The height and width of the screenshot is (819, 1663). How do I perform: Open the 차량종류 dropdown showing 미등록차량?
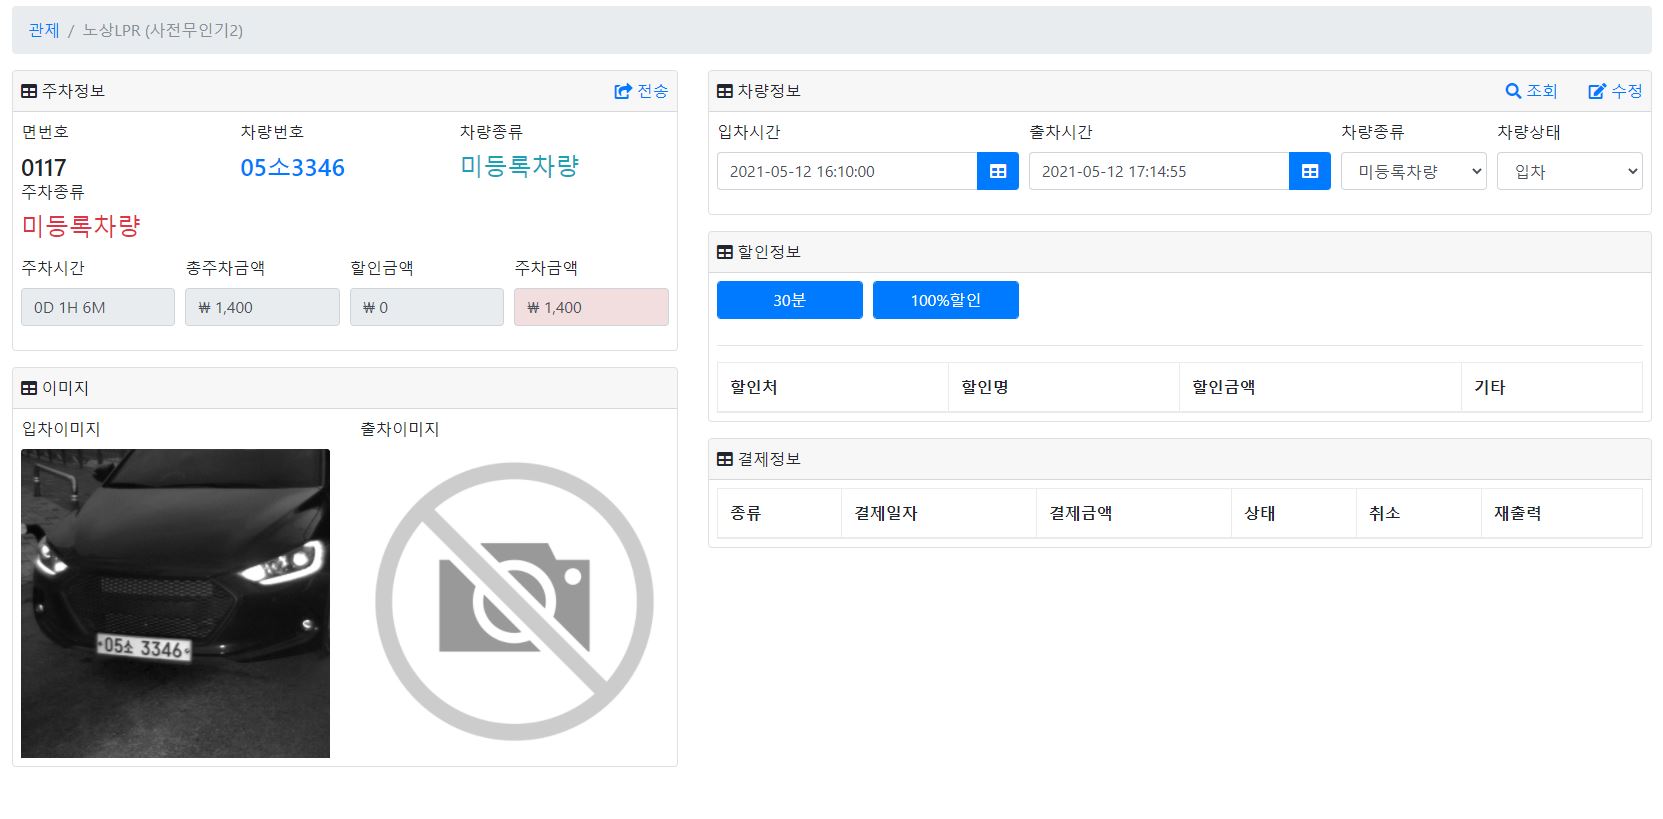pyautogui.click(x=1414, y=171)
